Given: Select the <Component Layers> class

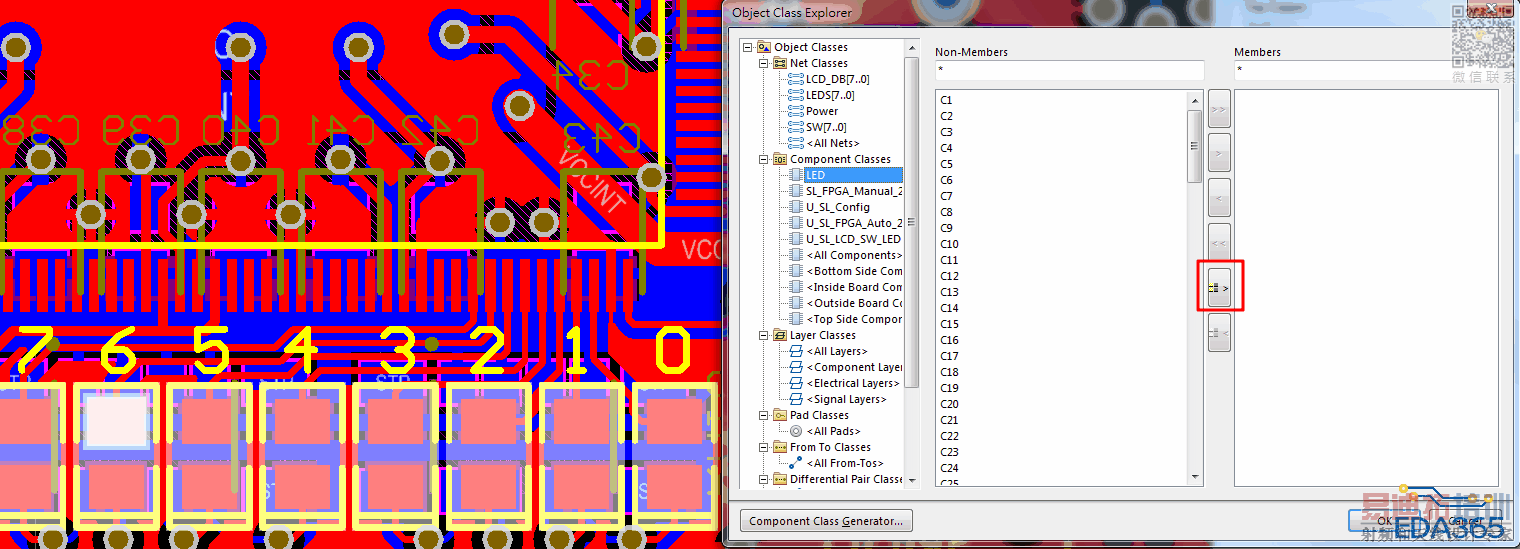Looking at the screenshot, I should (x=854, y=367).
